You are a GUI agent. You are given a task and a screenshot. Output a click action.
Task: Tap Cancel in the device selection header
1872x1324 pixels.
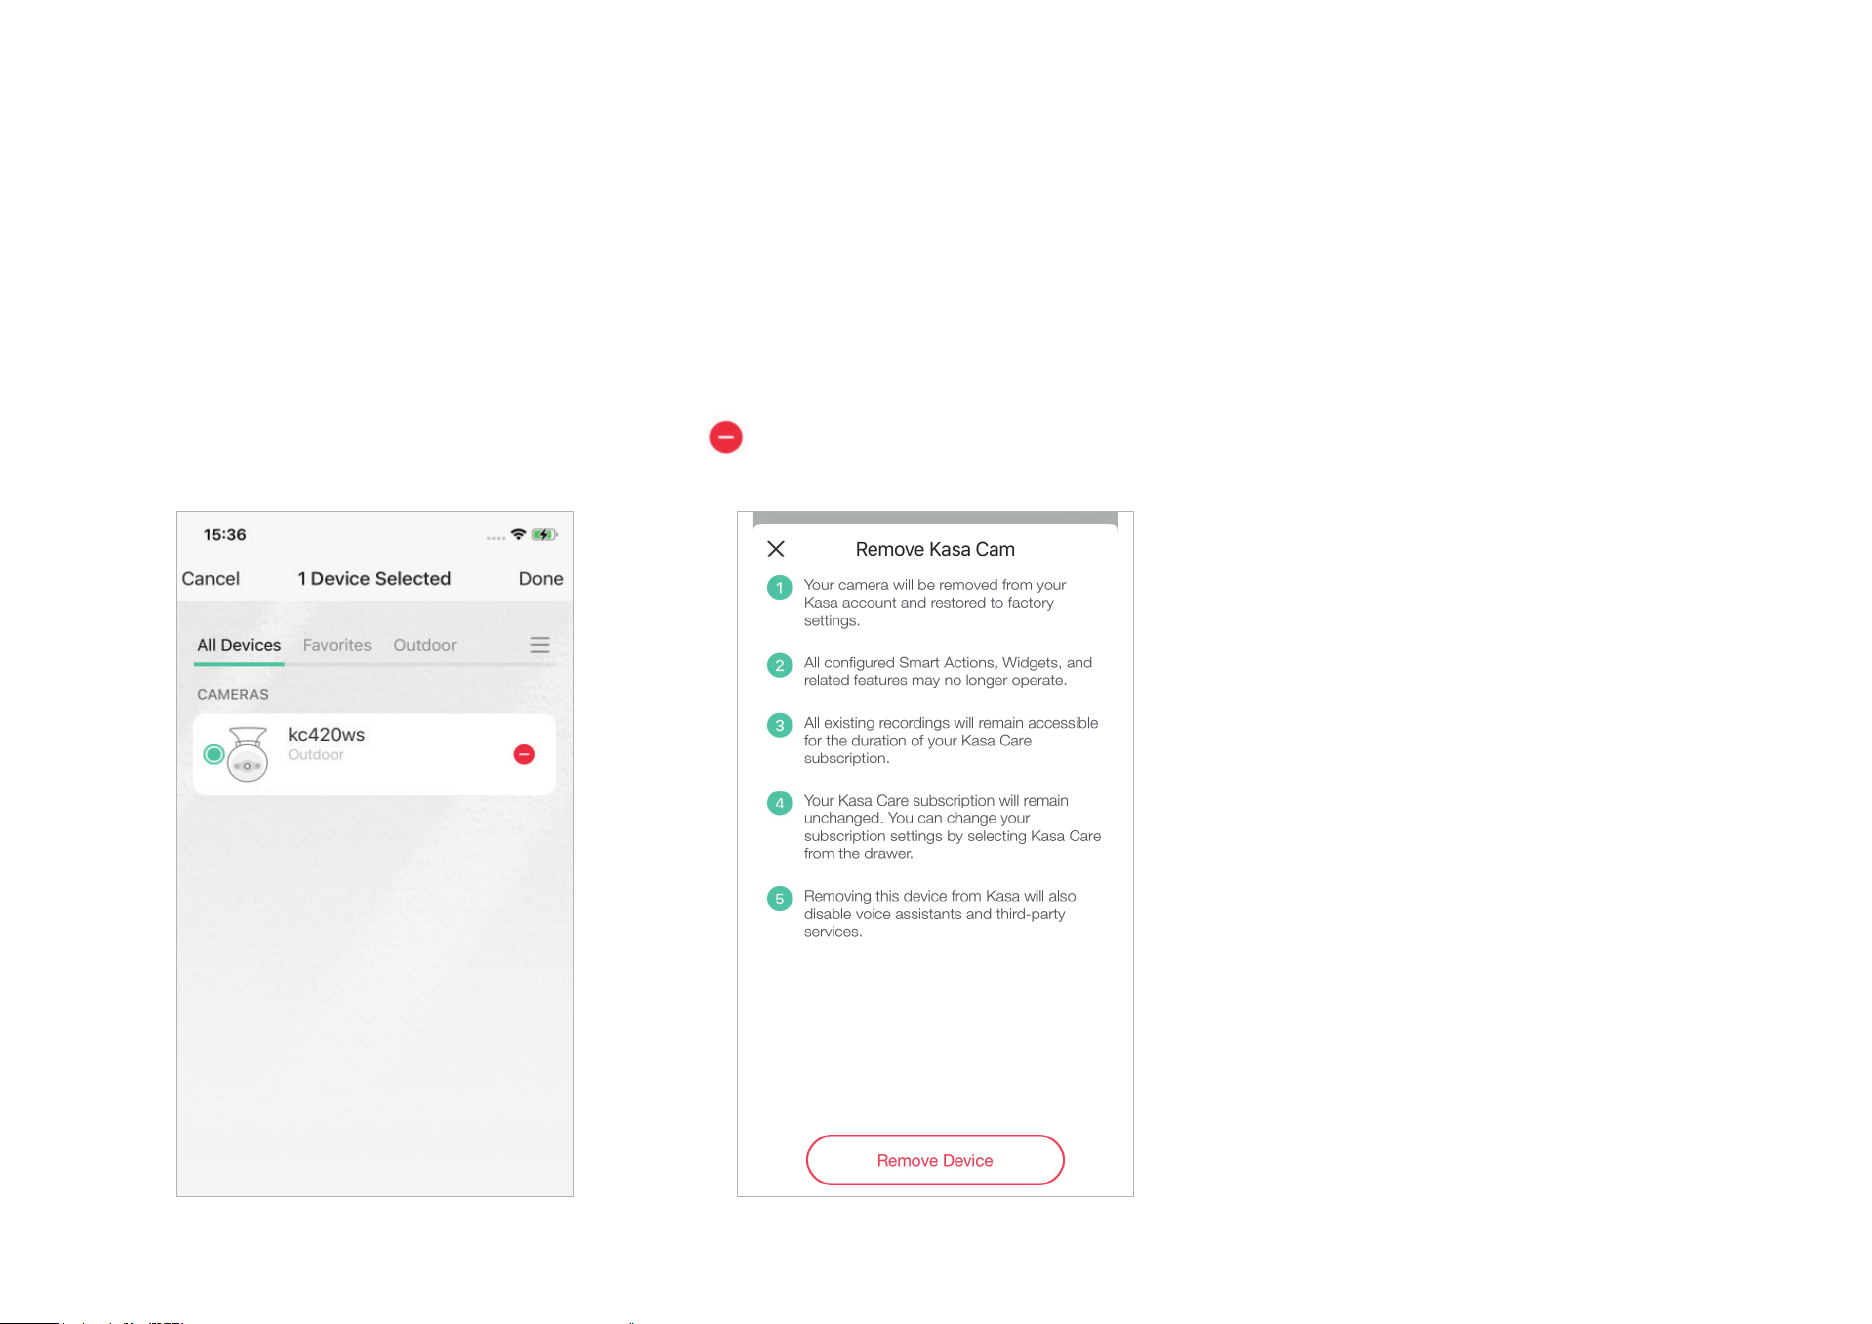pos(211,579)
